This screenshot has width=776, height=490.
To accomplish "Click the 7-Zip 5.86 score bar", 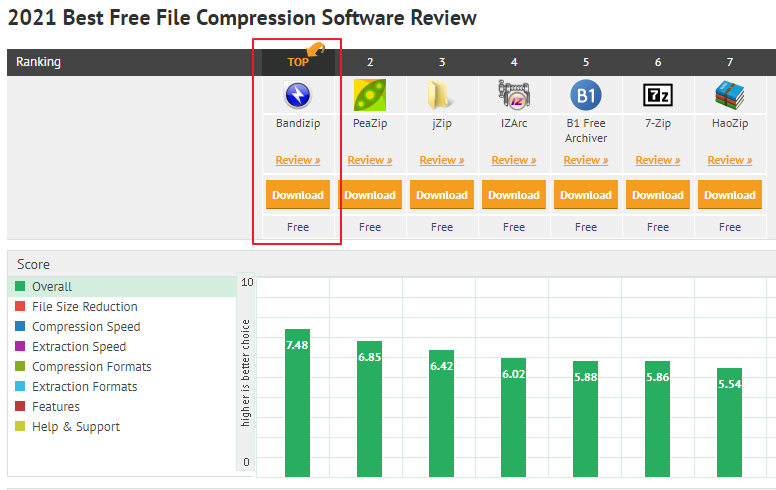I will [657, 419].
